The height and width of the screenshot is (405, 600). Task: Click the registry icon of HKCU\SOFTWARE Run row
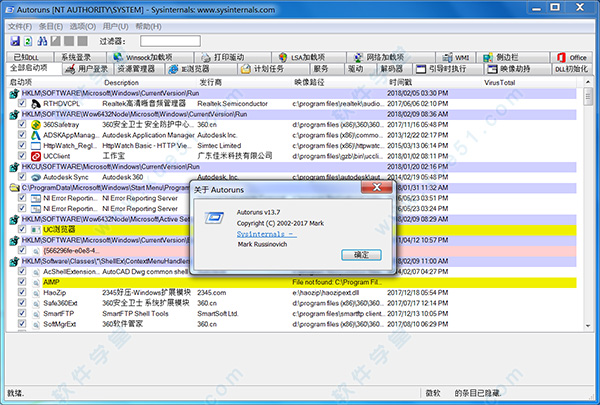pos(14,167)
